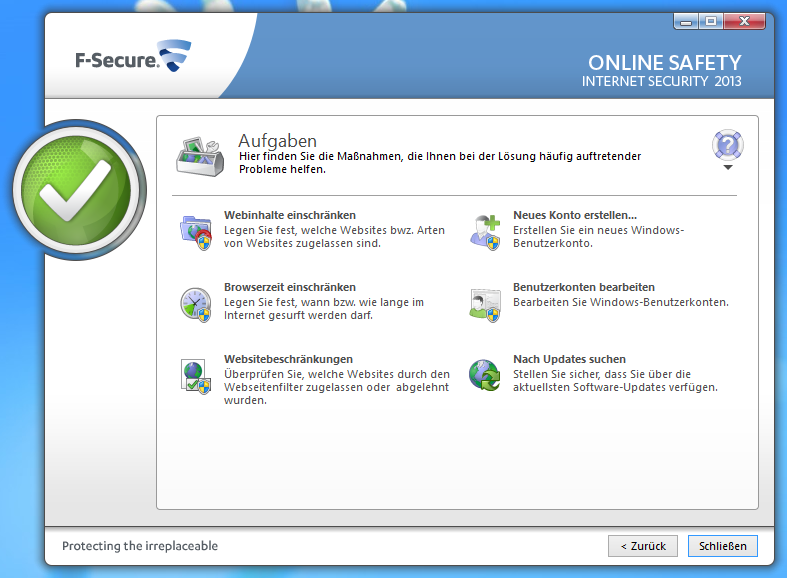Maximize the F-Secure window
This screenshot has width=787, height=578.
[x=711, y=22]
